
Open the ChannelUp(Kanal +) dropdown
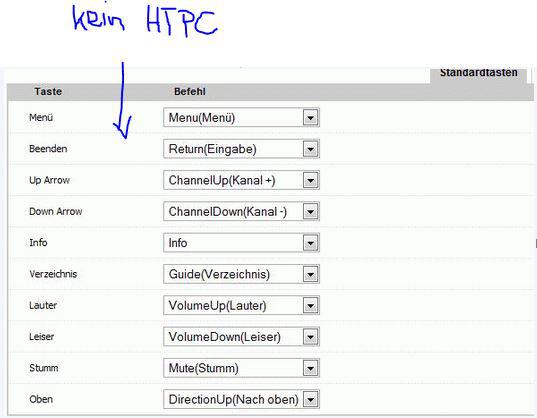click(241, 180)
